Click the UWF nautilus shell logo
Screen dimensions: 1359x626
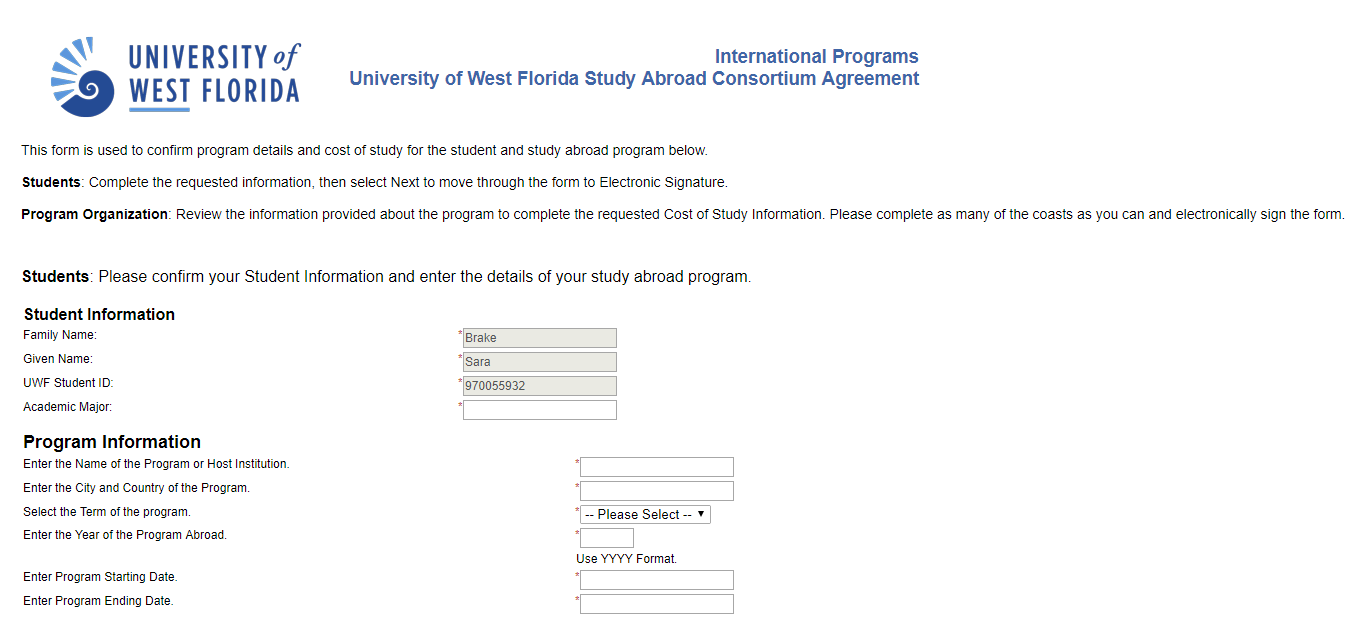tap(86, 77)
